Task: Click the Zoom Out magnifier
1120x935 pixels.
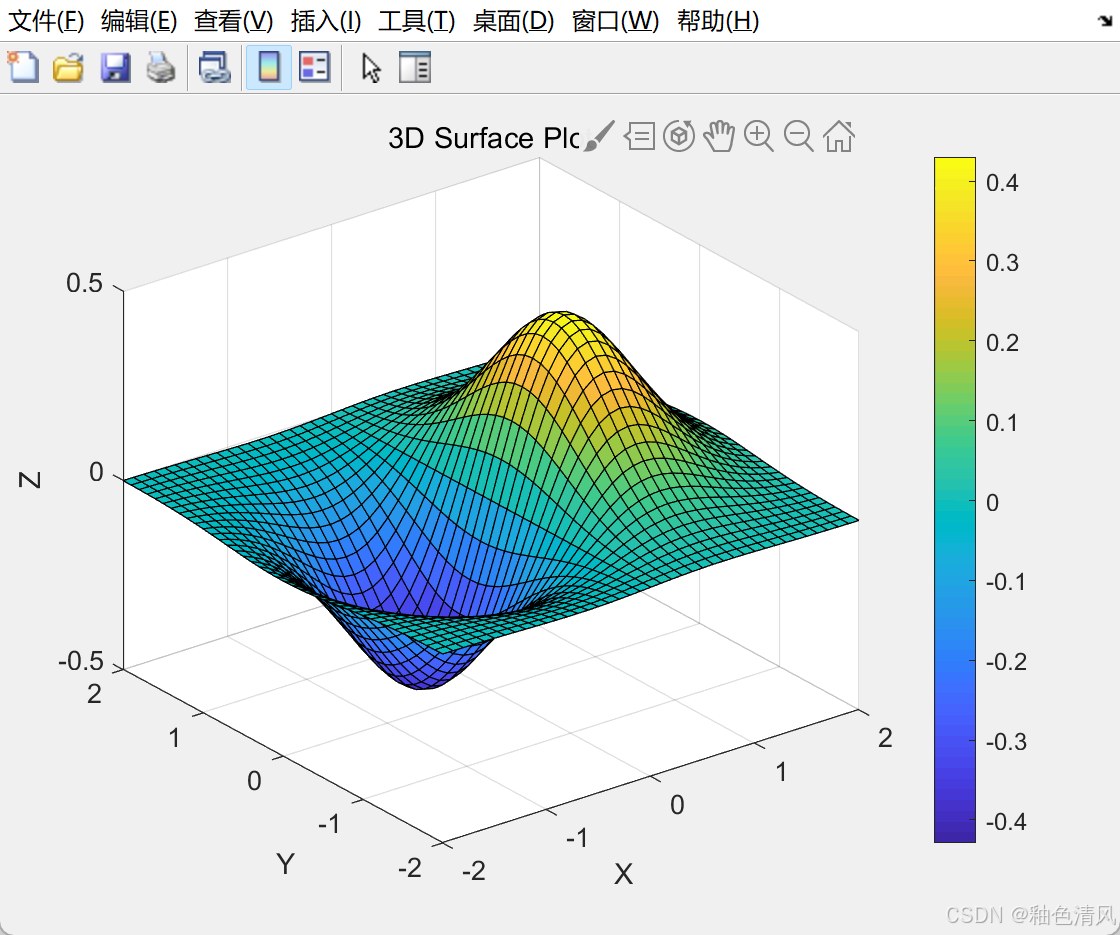Action: (x=799, y=136)
